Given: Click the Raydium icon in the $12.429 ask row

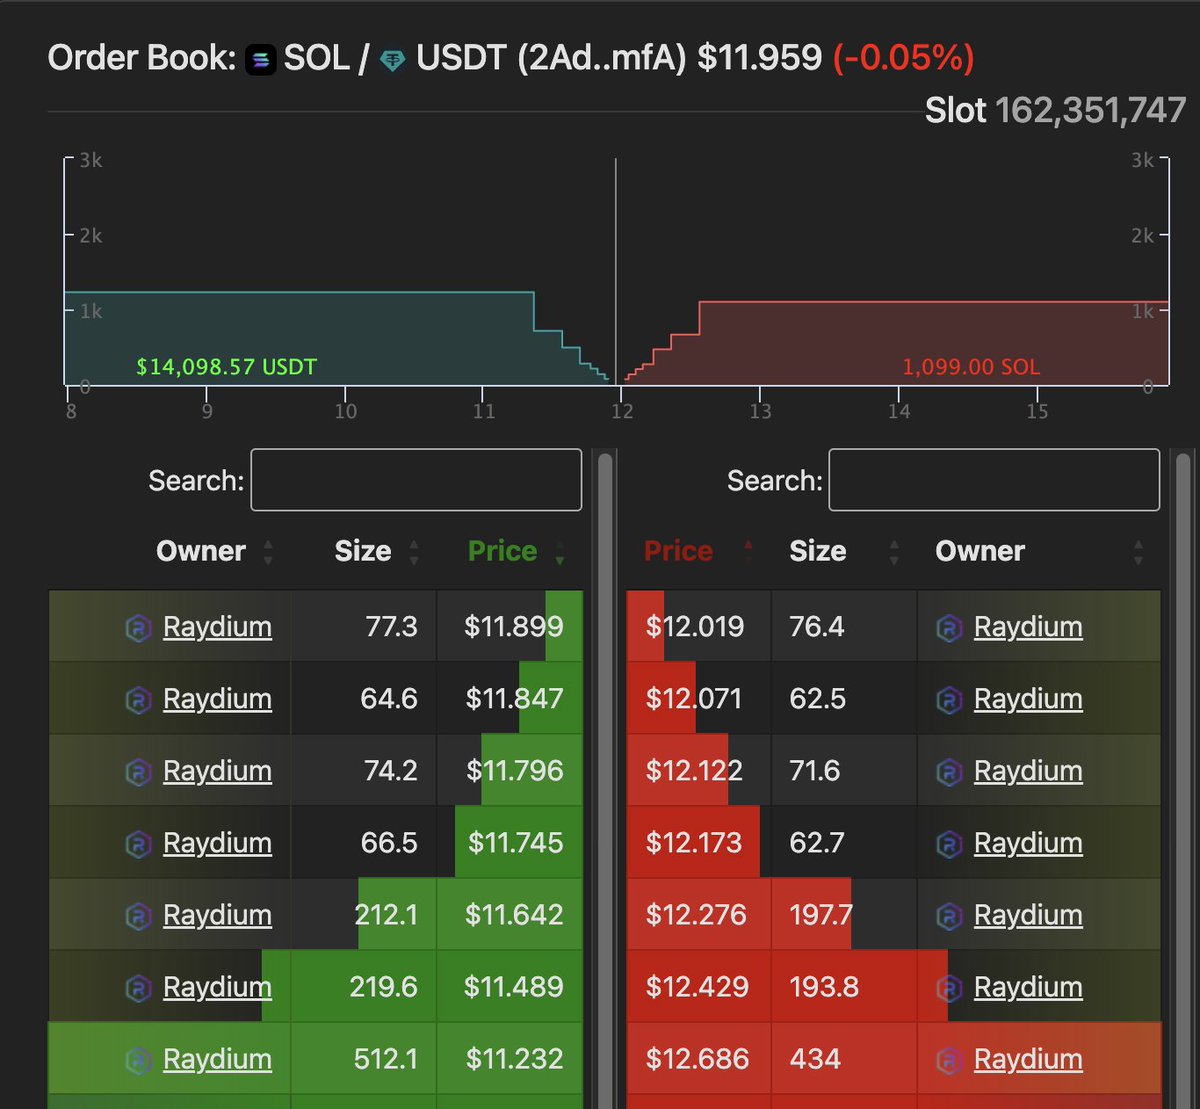Looking at the screenshot, I should click(x=949, y=988).
